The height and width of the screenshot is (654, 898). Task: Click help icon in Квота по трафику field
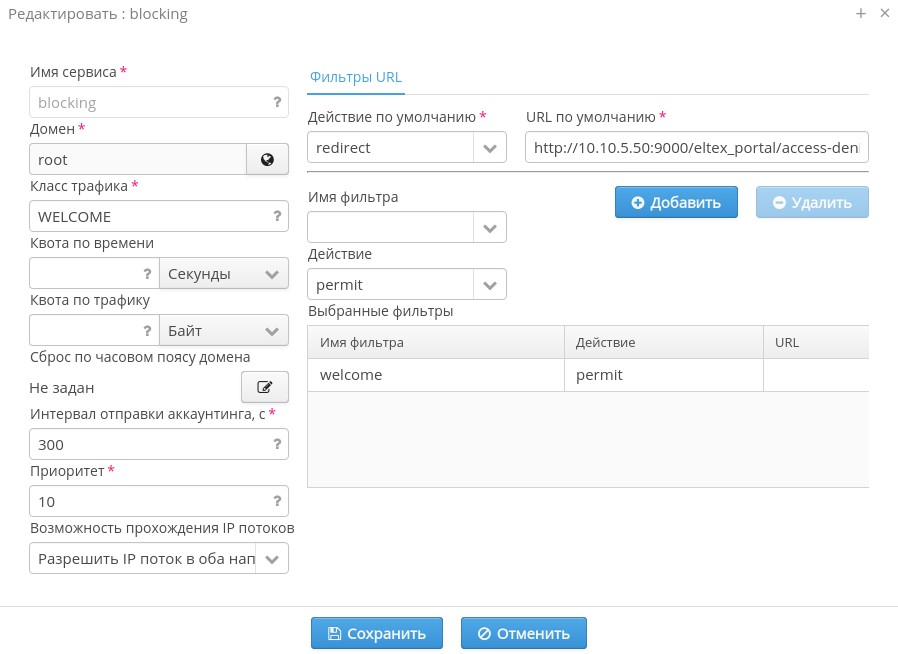tap(147, 330)
